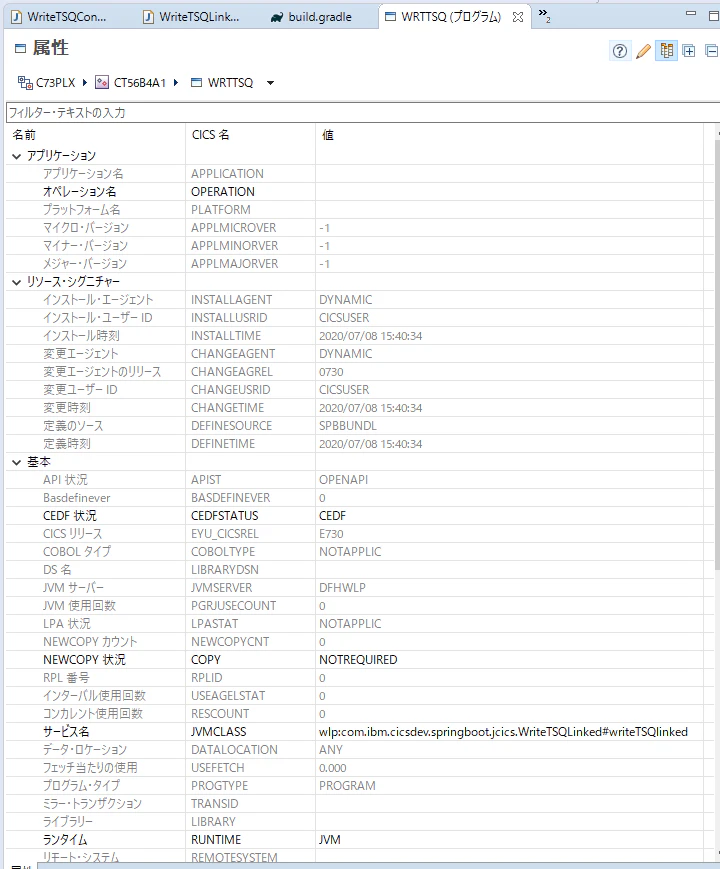Show hidden editor tabs list
Viewport: 720px width, 869px height.
click(544, 15)
